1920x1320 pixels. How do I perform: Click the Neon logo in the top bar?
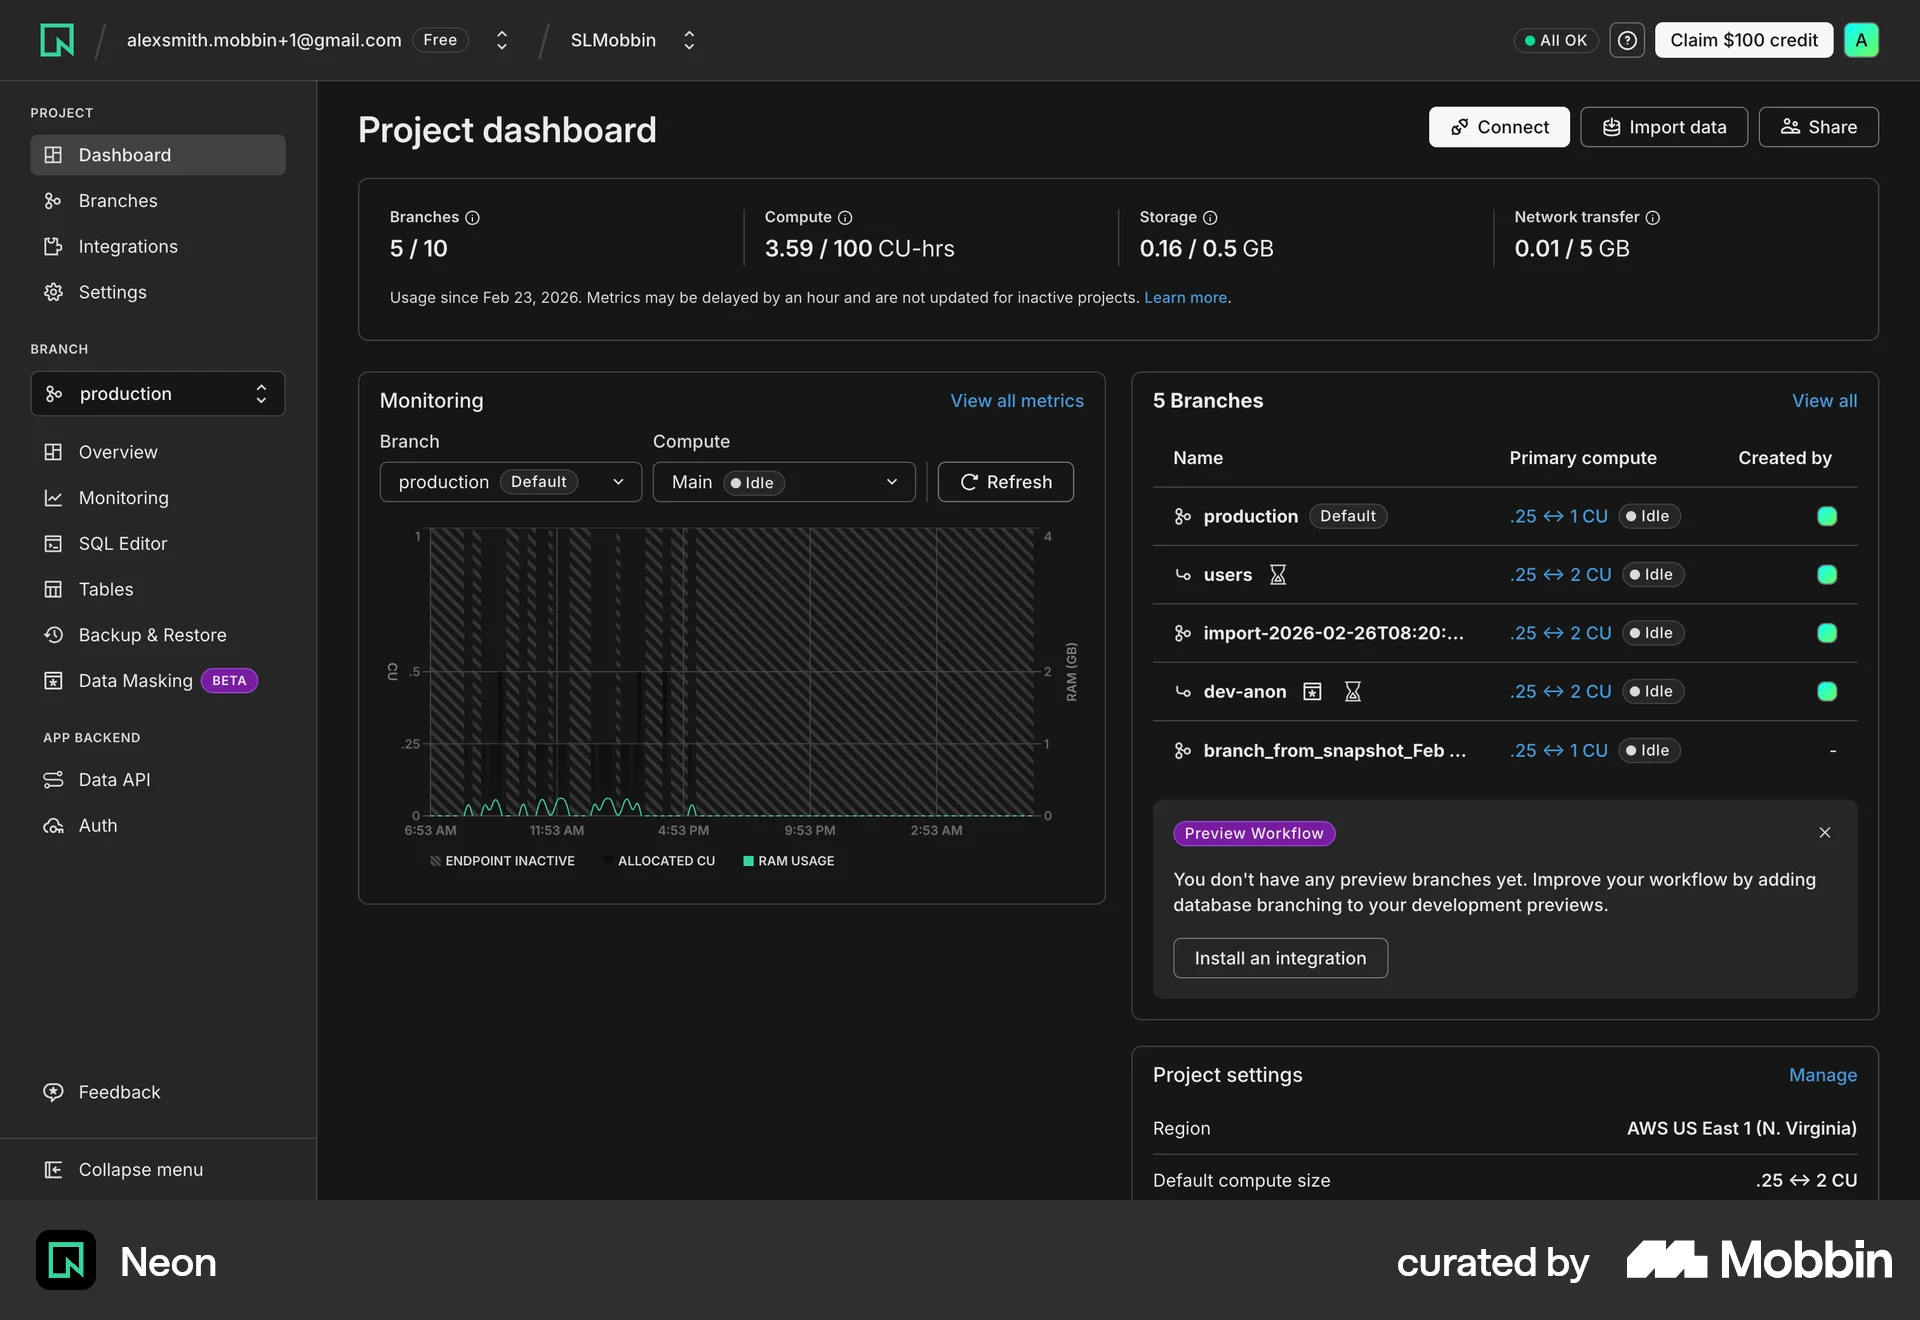coord(57,40)
